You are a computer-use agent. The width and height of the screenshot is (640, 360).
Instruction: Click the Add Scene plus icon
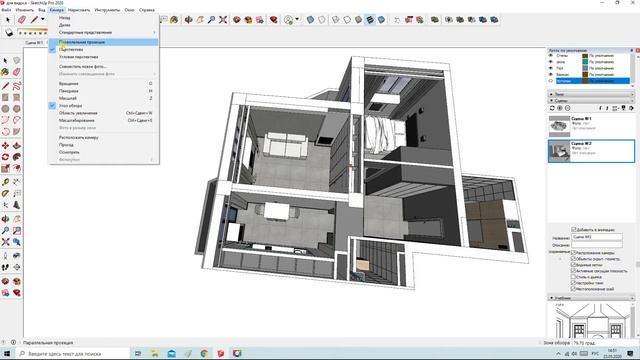pos(560,108)
